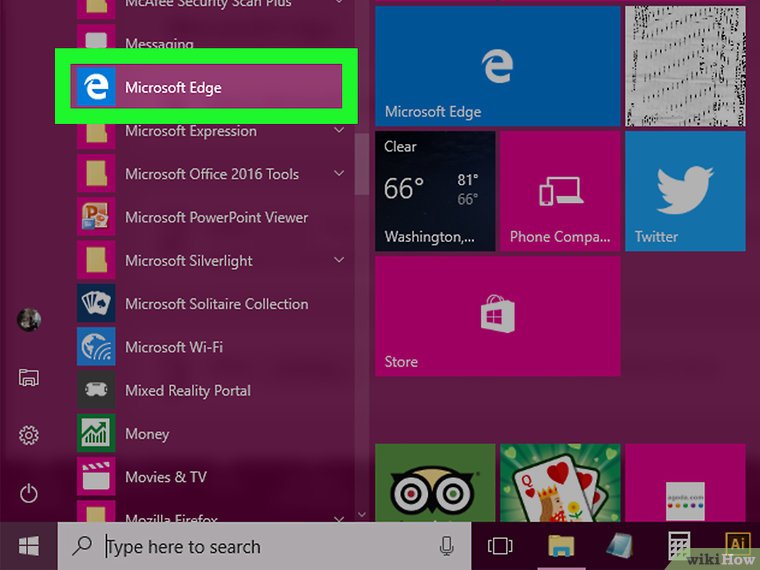Open the TripAdvisor owl tile

click(x=435, y=483)
